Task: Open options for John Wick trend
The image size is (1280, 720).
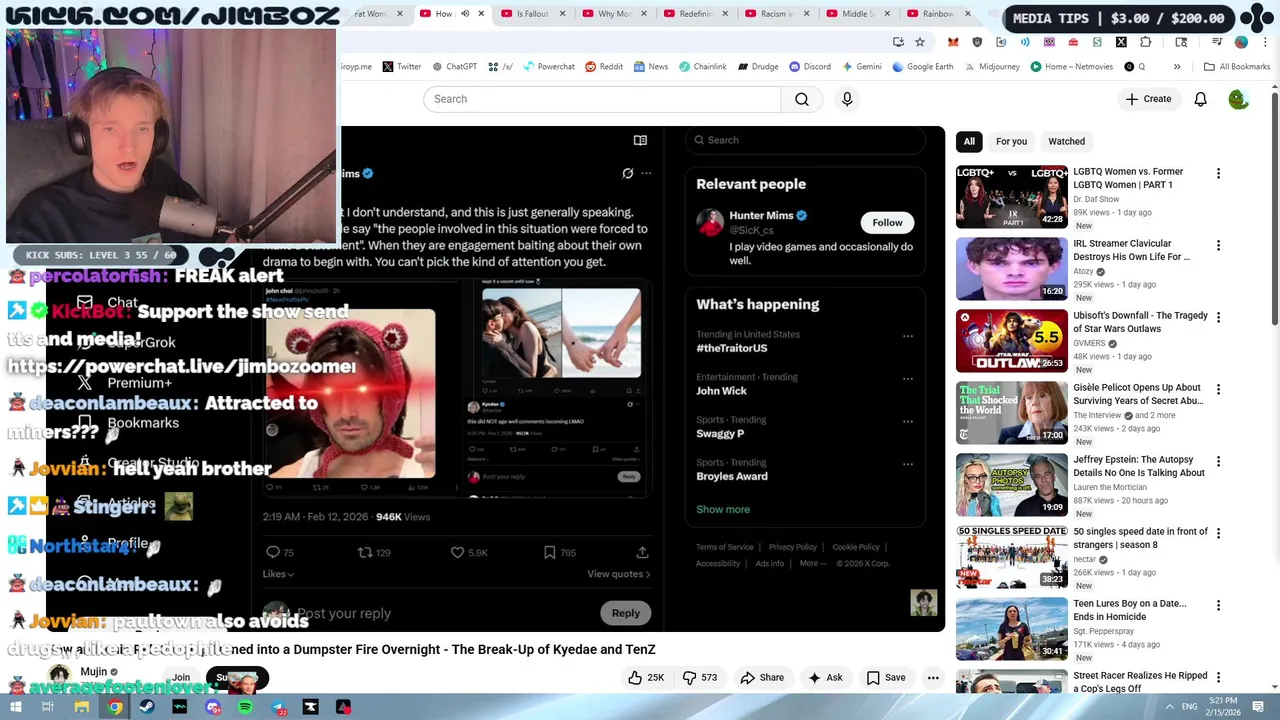Action: point(908,379)
